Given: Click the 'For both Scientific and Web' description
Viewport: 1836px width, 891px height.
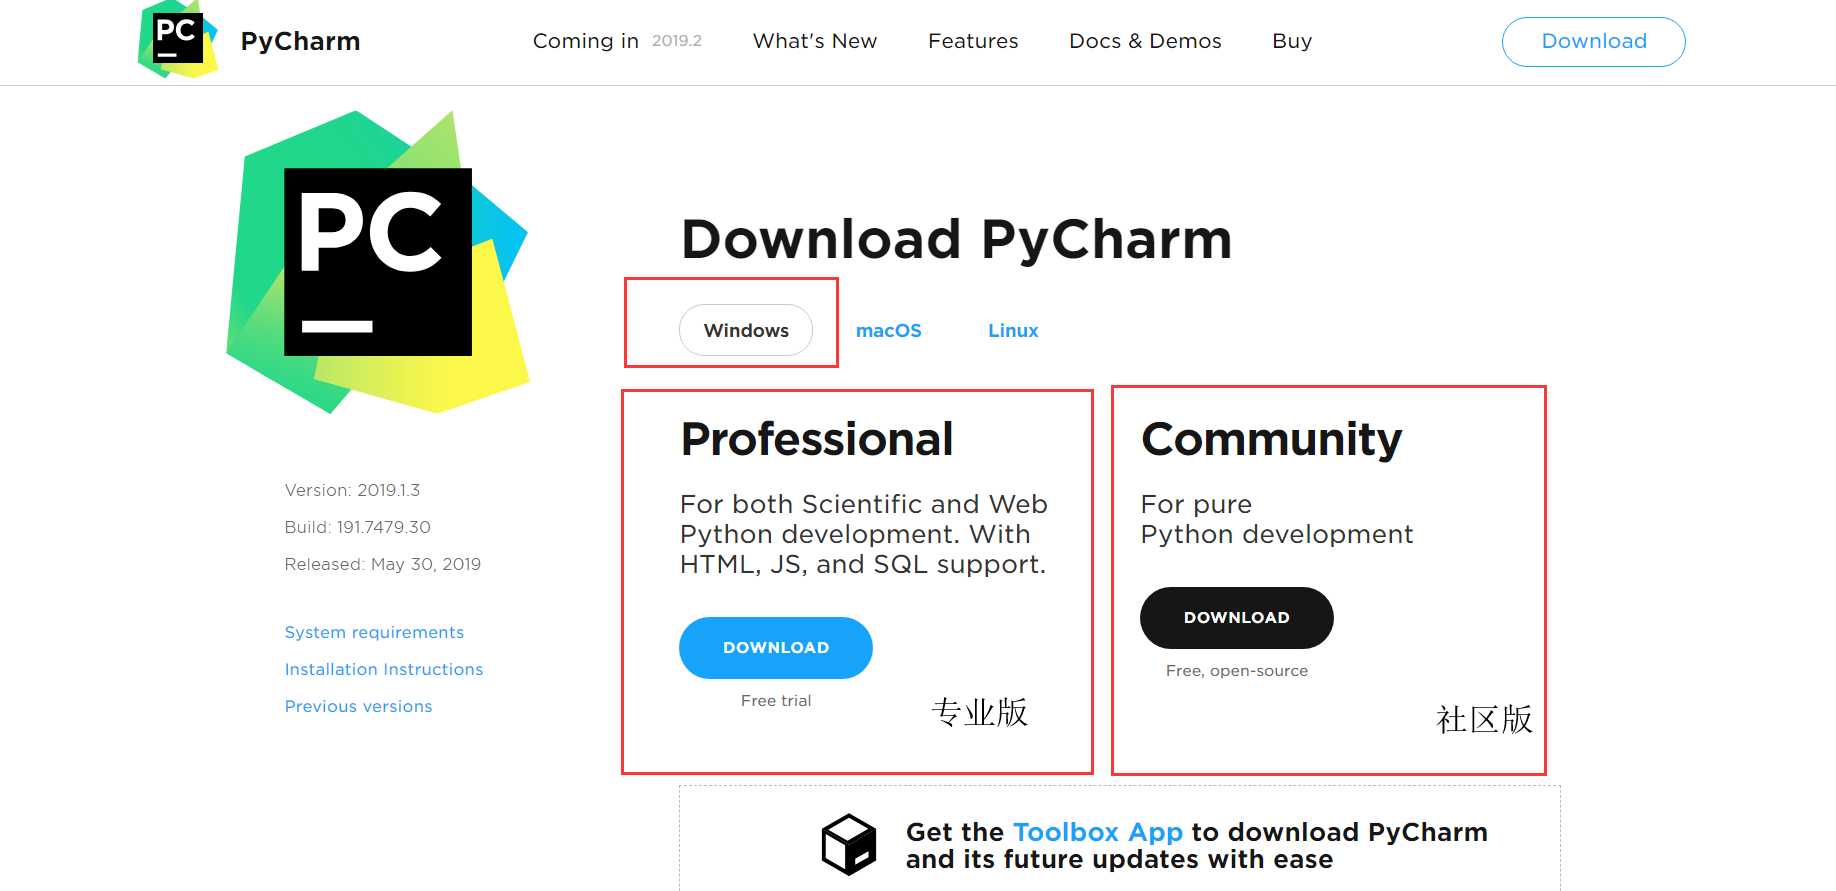Looking at the screenshot, I should 864,534.
